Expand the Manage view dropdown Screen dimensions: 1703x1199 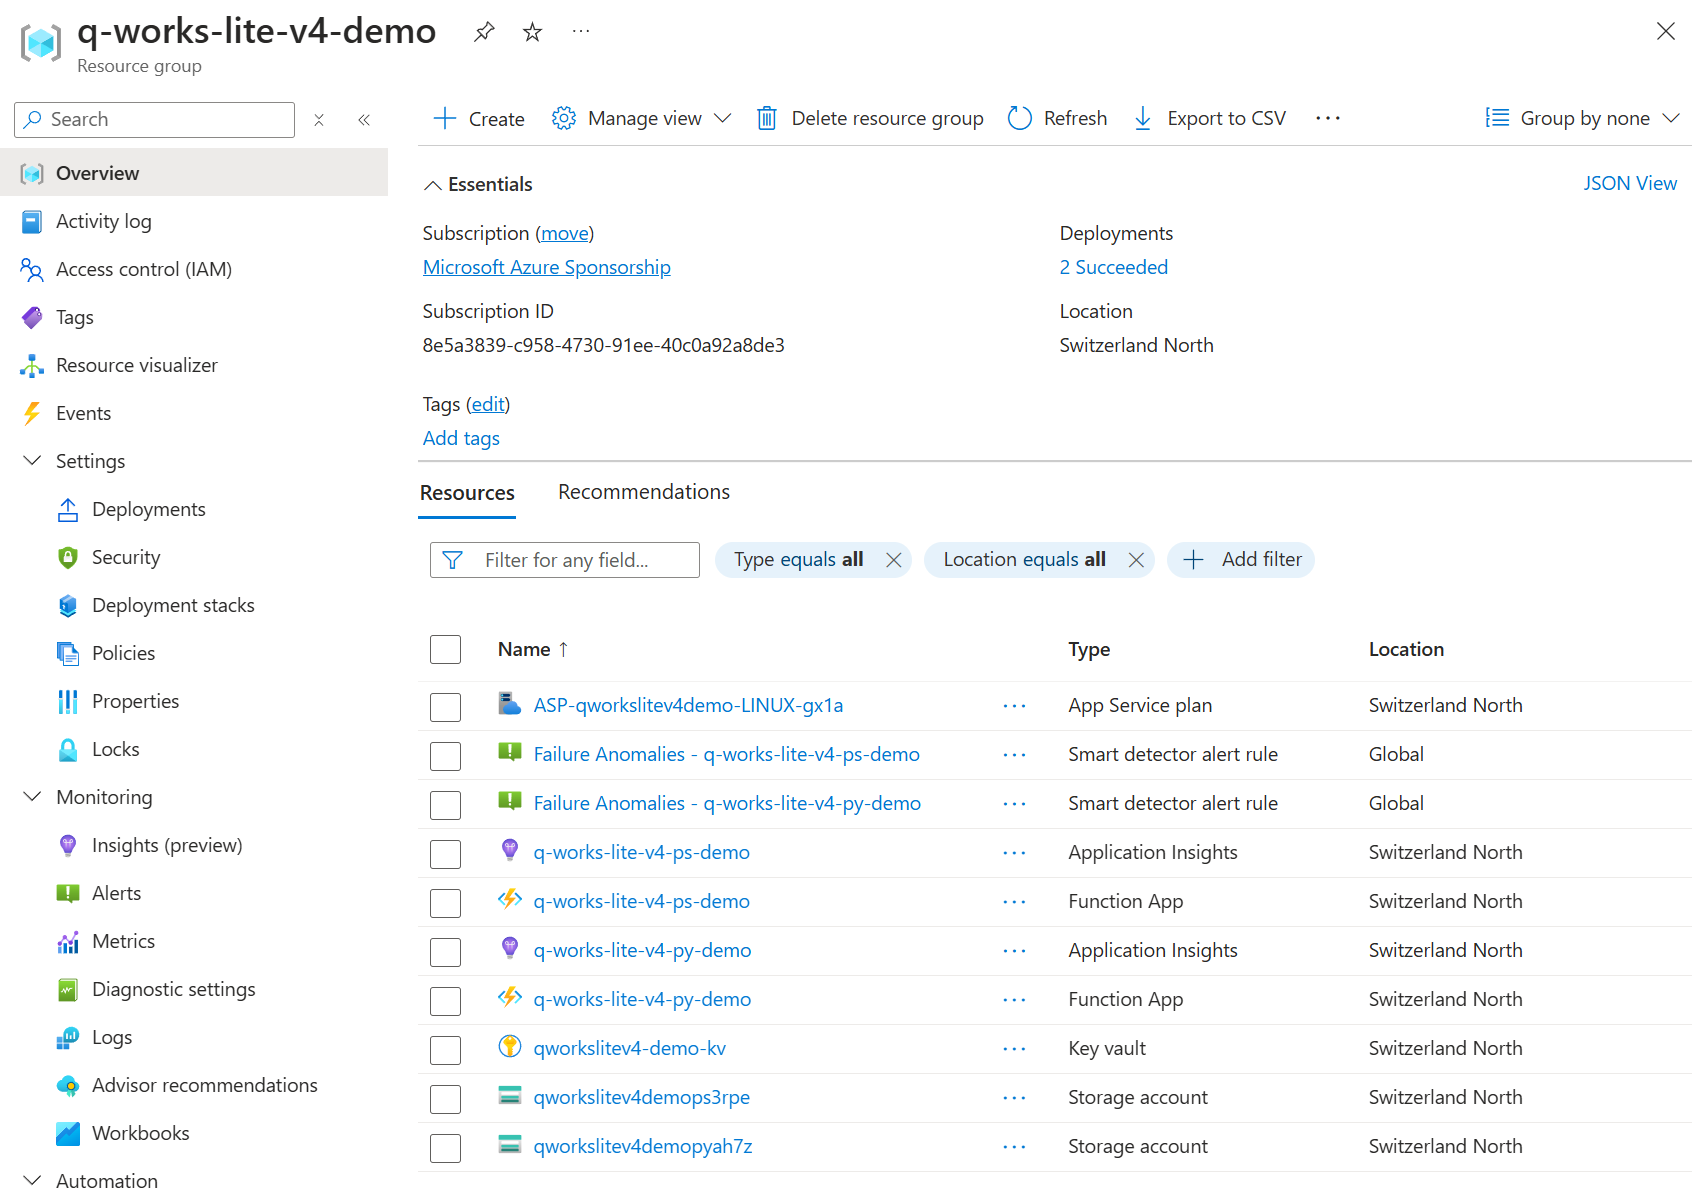(x=723, y=118)
